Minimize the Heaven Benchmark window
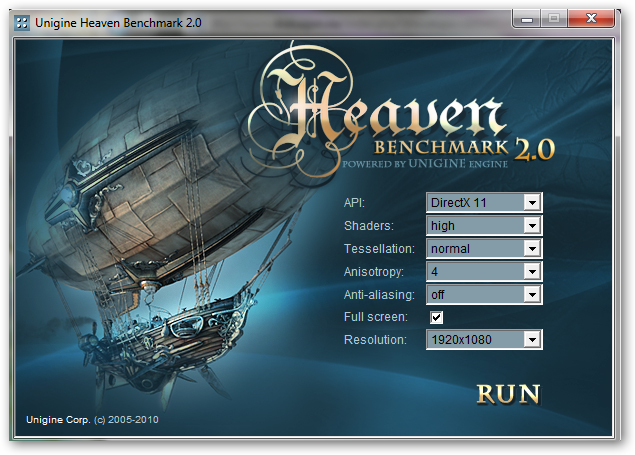Image resolution: width=635 pixels, height=455 pixels. pyautogui.click(x=526, y=19)
